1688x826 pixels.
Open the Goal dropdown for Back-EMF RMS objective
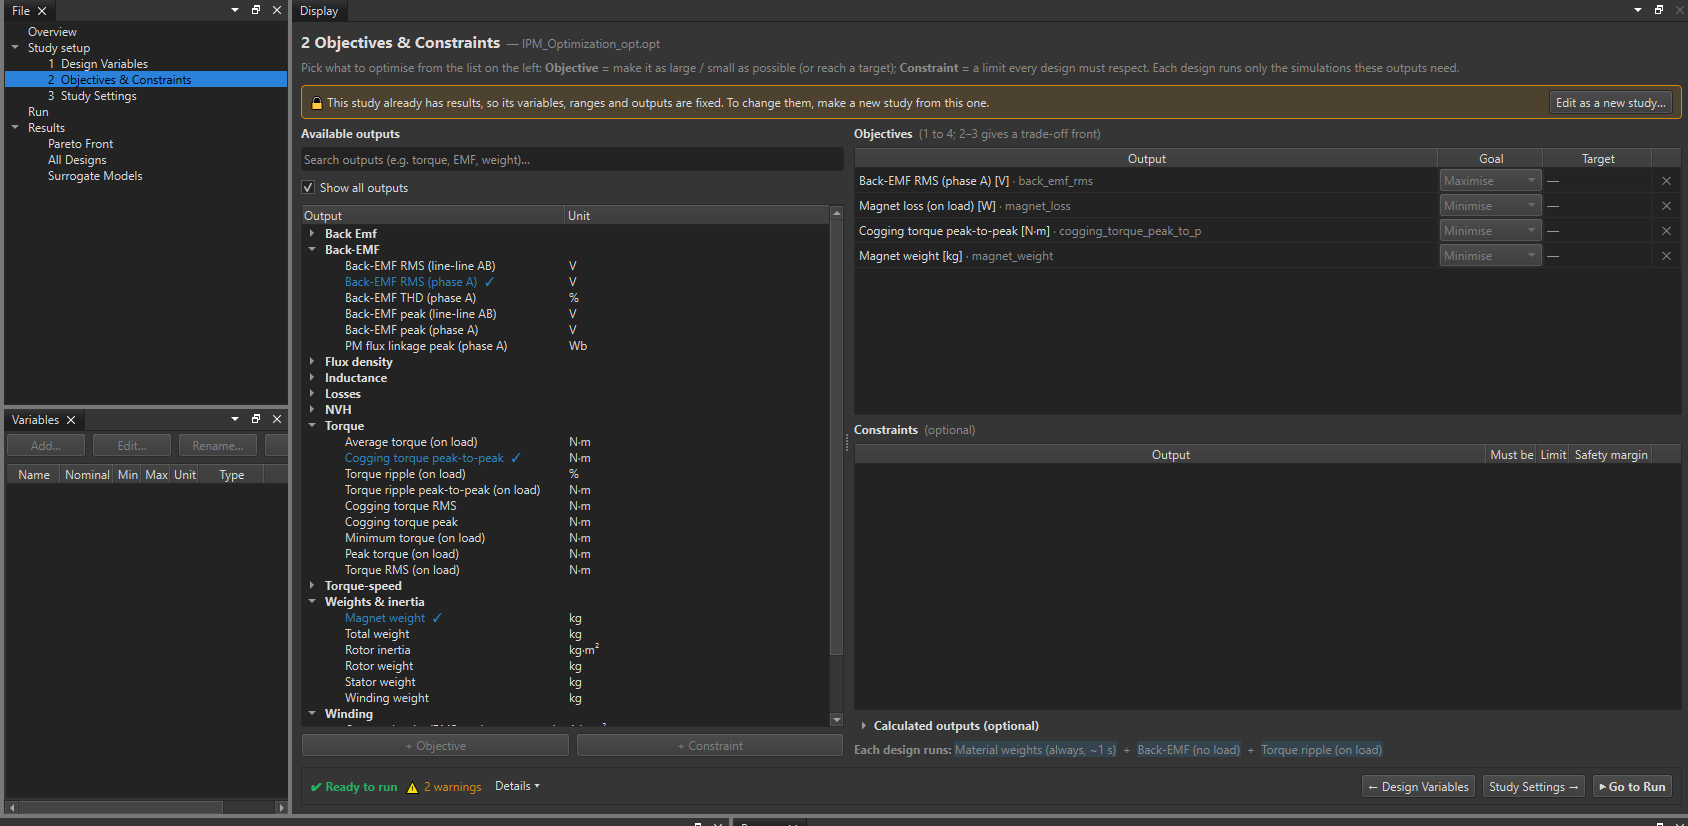click(x=1490, y=181)
